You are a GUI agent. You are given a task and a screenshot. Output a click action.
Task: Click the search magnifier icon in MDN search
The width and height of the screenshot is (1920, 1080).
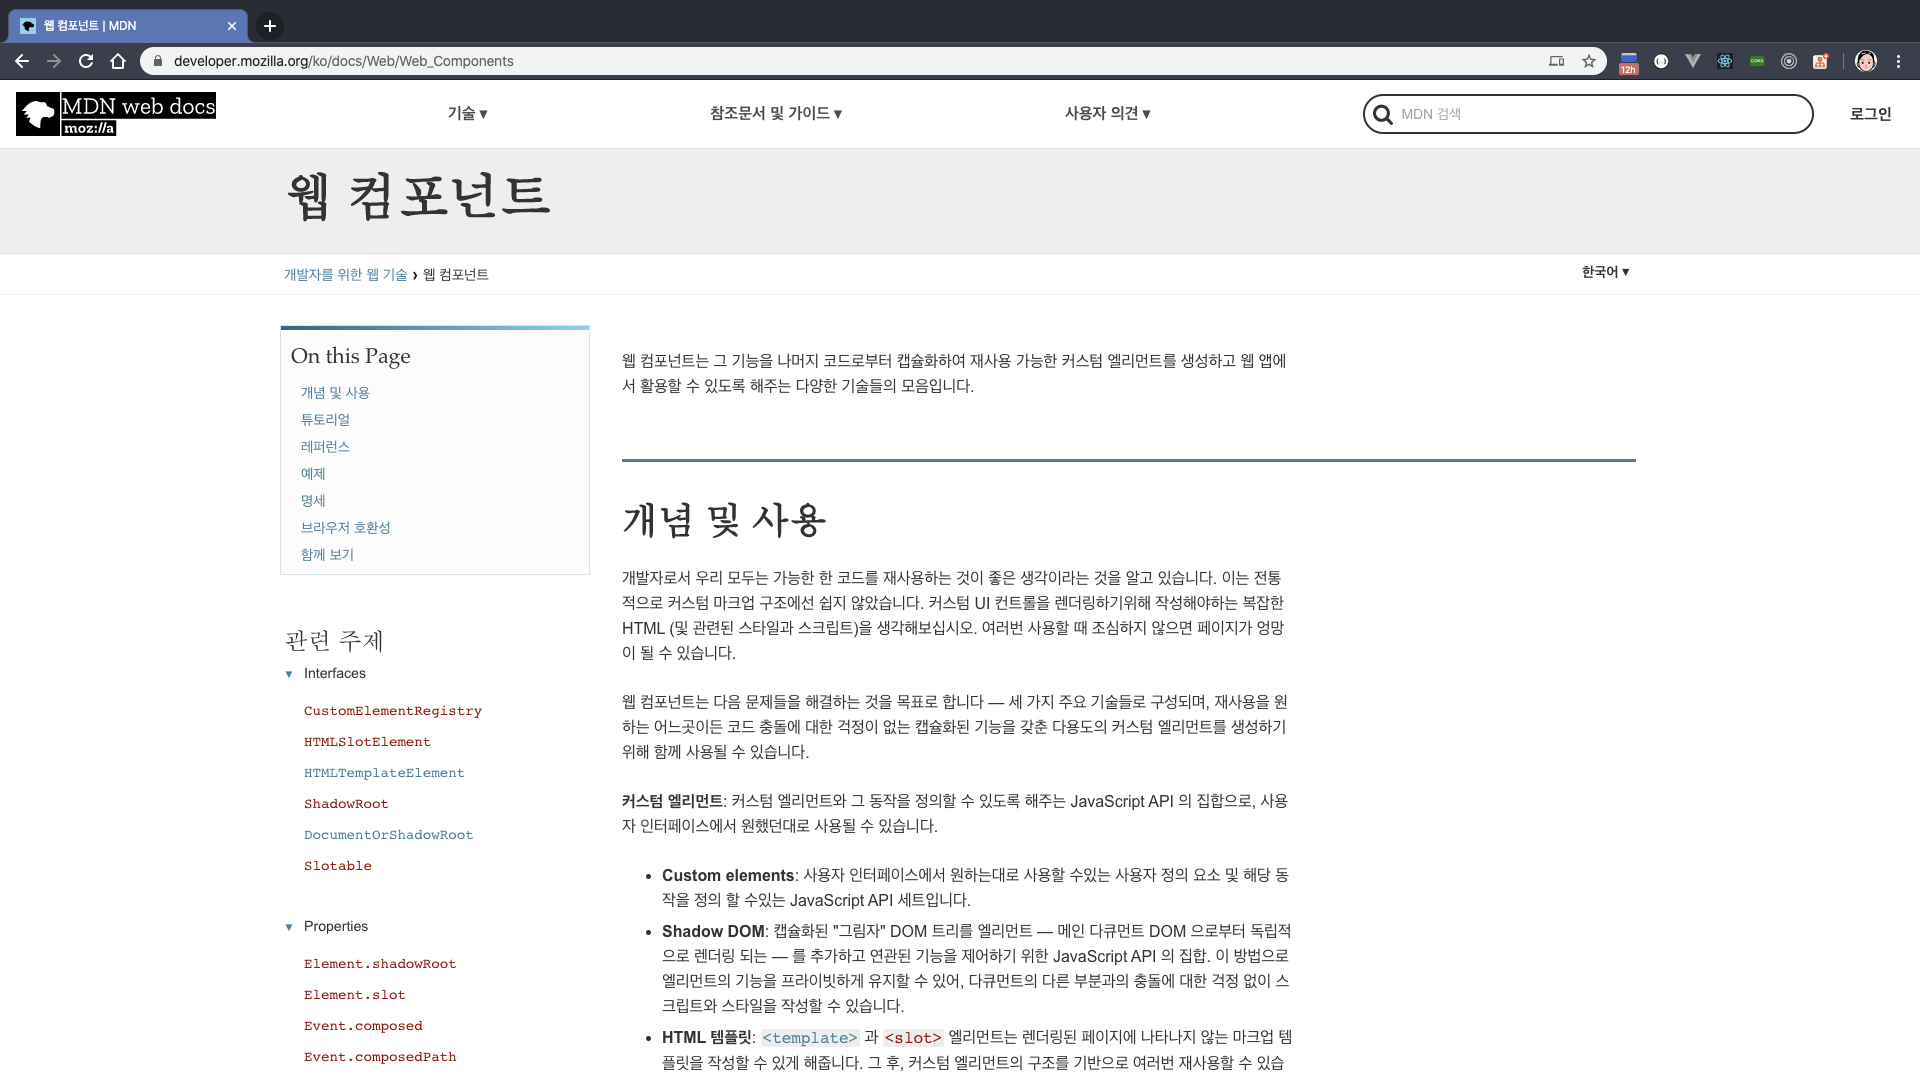pyautogui.click(x=1383, y=115)
